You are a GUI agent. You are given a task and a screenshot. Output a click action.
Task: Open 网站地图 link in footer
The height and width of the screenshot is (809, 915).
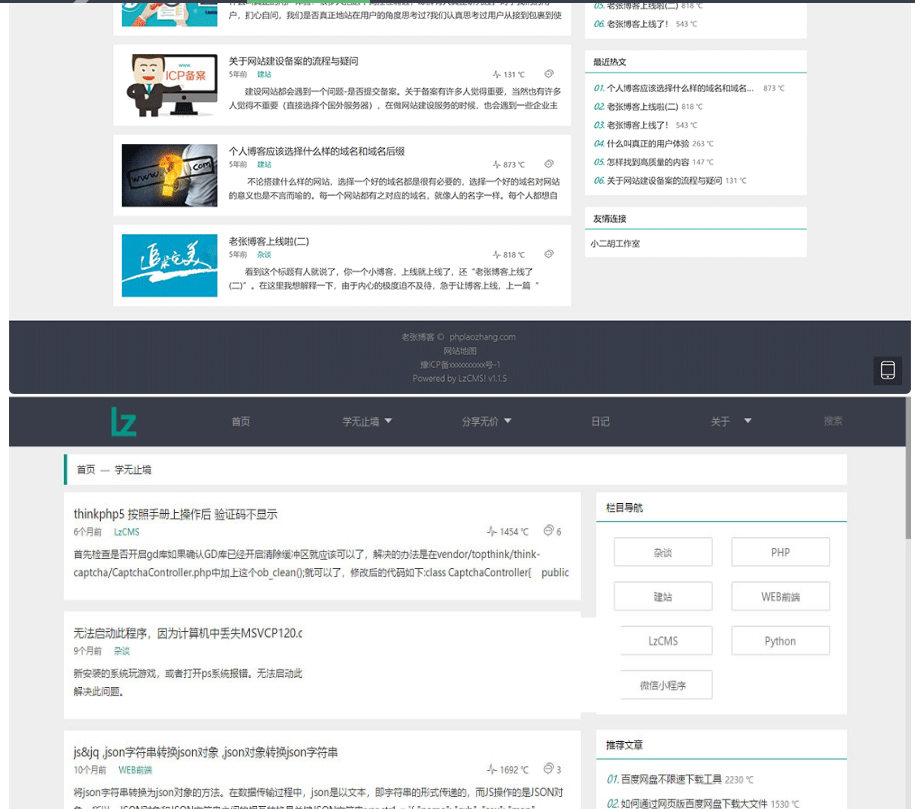tap(460, 351)
